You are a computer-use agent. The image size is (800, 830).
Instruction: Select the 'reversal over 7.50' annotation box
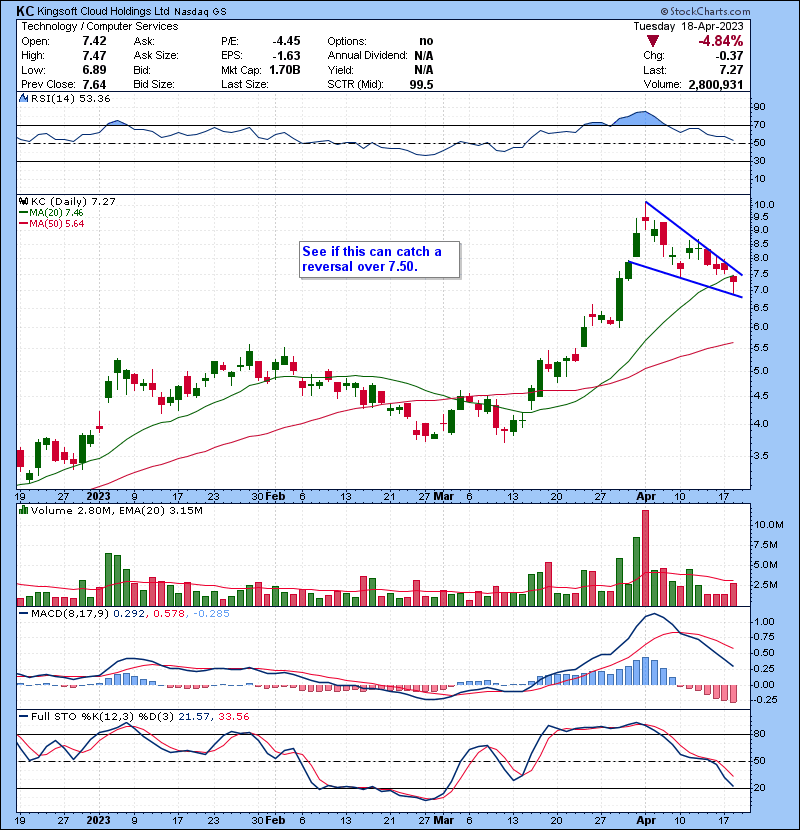[379, 259]
